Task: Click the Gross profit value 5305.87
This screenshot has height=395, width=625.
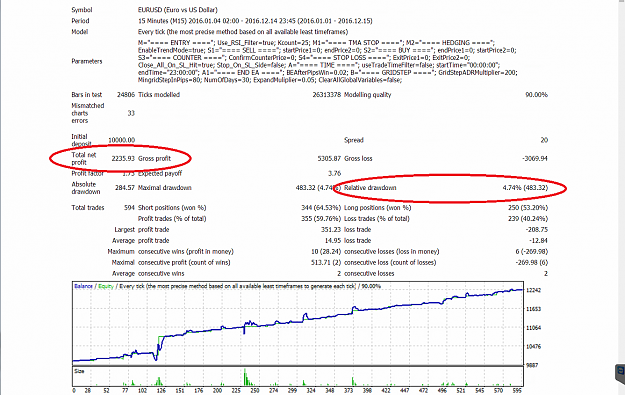Action: pos(329,159)
